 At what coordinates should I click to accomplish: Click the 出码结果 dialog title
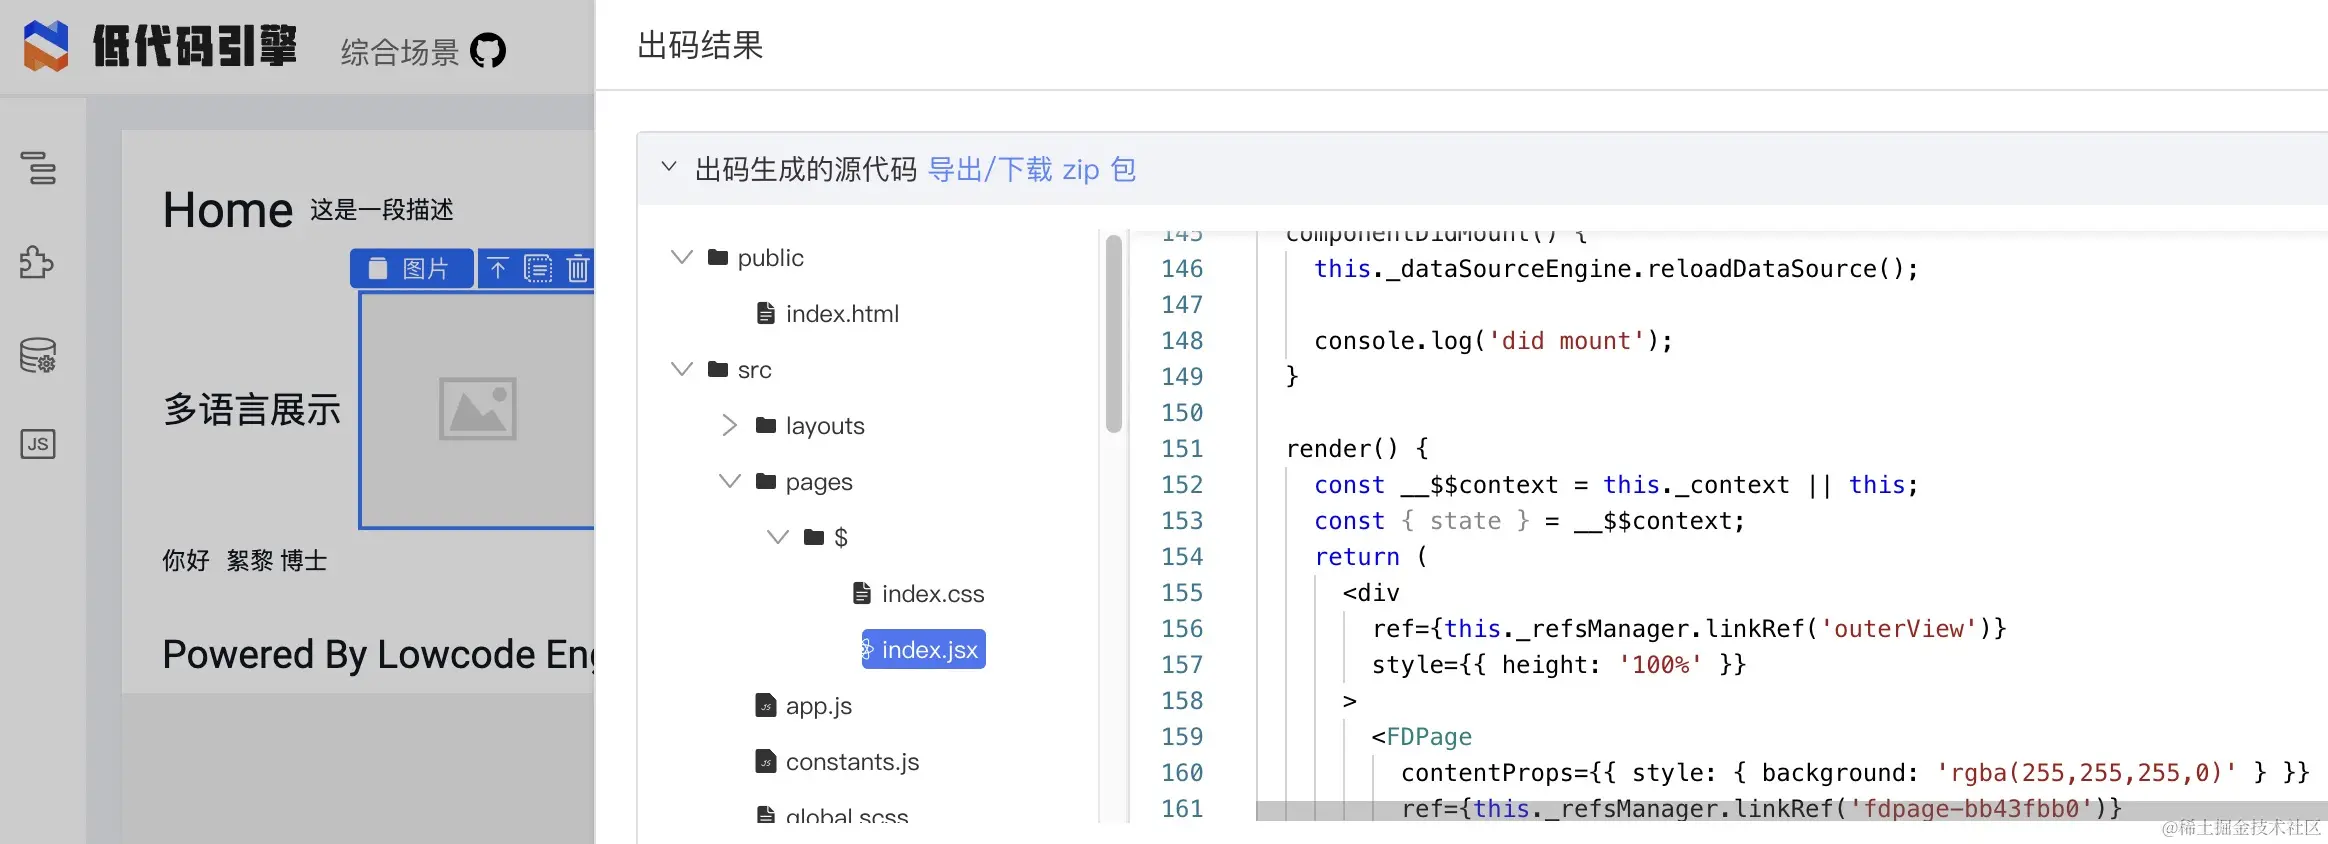(x=700, y=45)
